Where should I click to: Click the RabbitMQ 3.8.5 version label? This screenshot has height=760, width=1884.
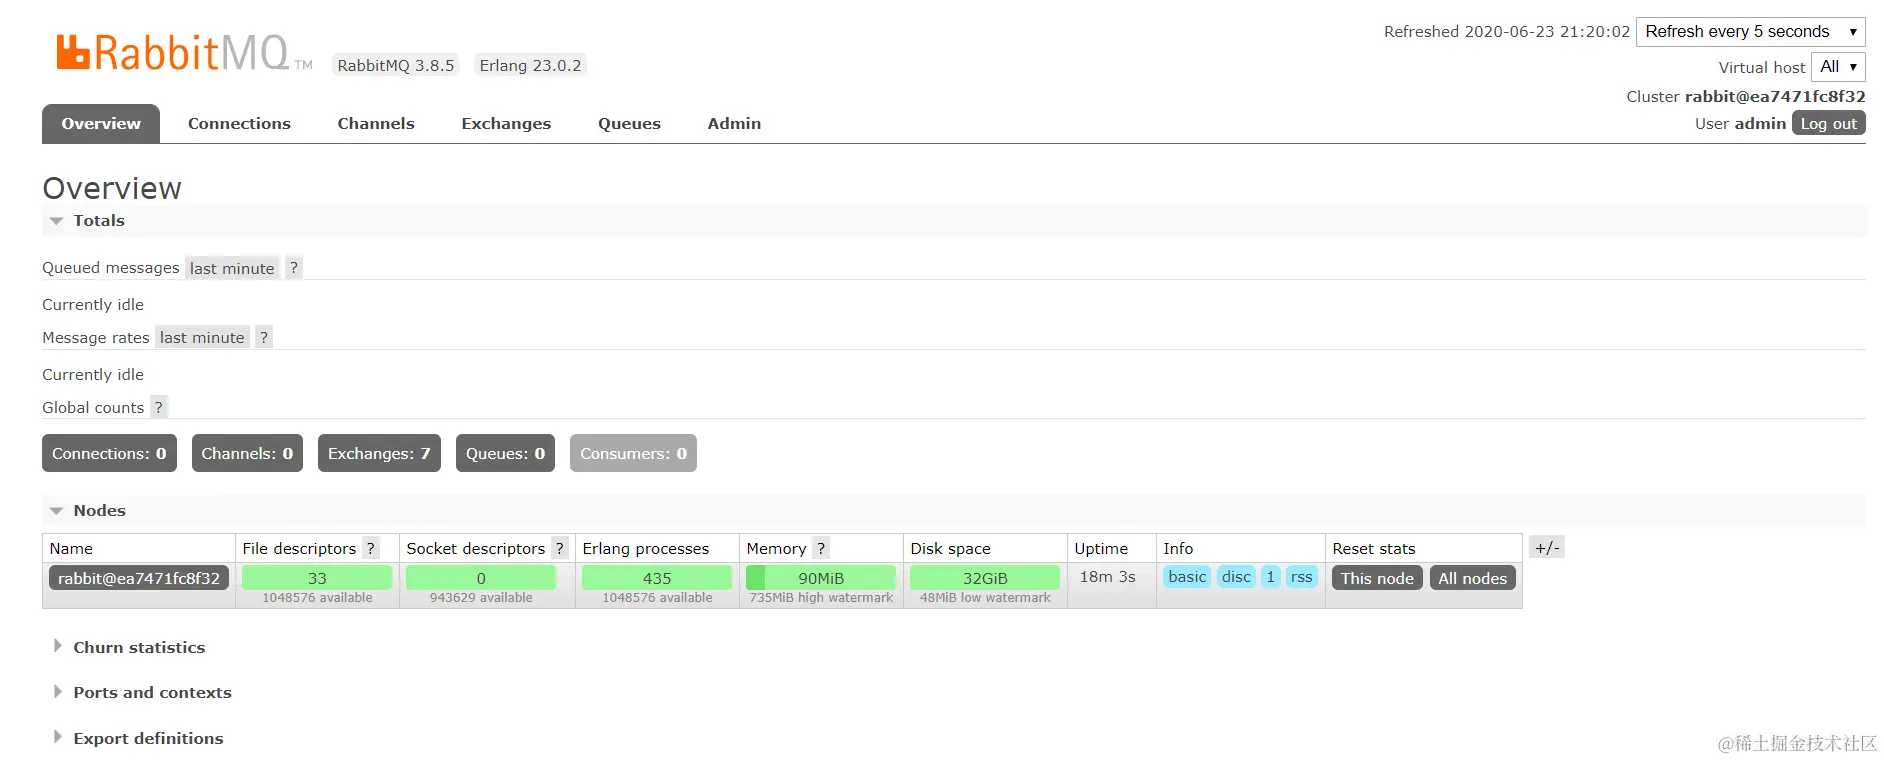(396, 65)
